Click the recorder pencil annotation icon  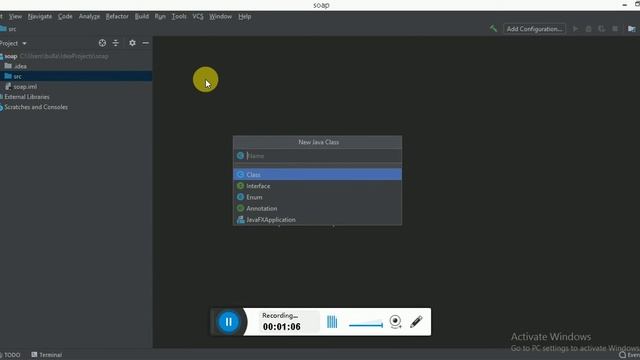[416, 322]
